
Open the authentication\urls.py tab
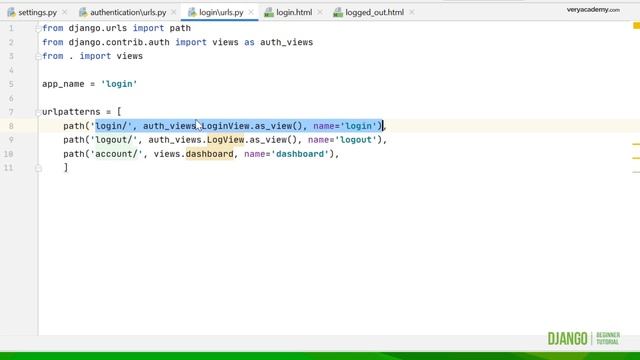[128, 13]
